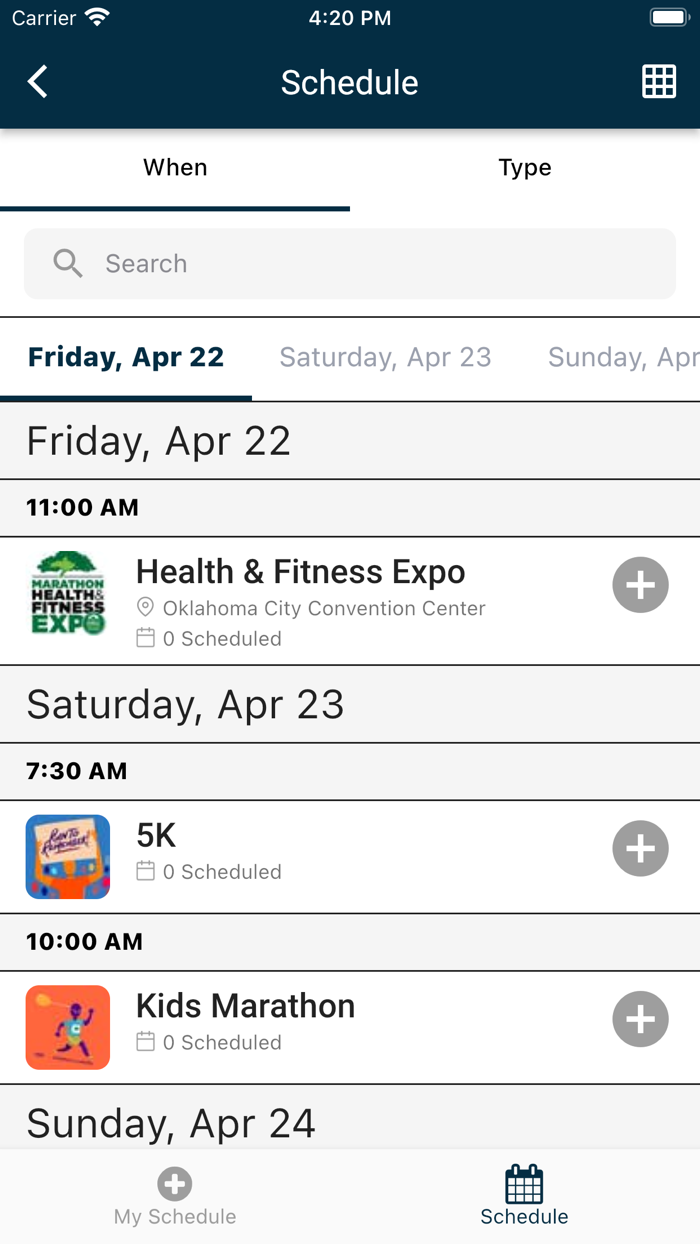Open the 5K event title
The height and width of the screenshot is (1244, 700).
coord(156,836)
